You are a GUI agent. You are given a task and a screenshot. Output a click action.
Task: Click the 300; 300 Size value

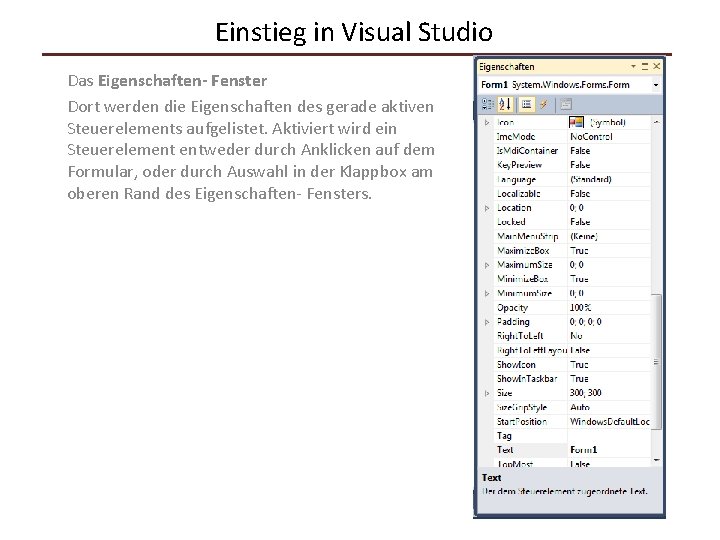point(585,393)
